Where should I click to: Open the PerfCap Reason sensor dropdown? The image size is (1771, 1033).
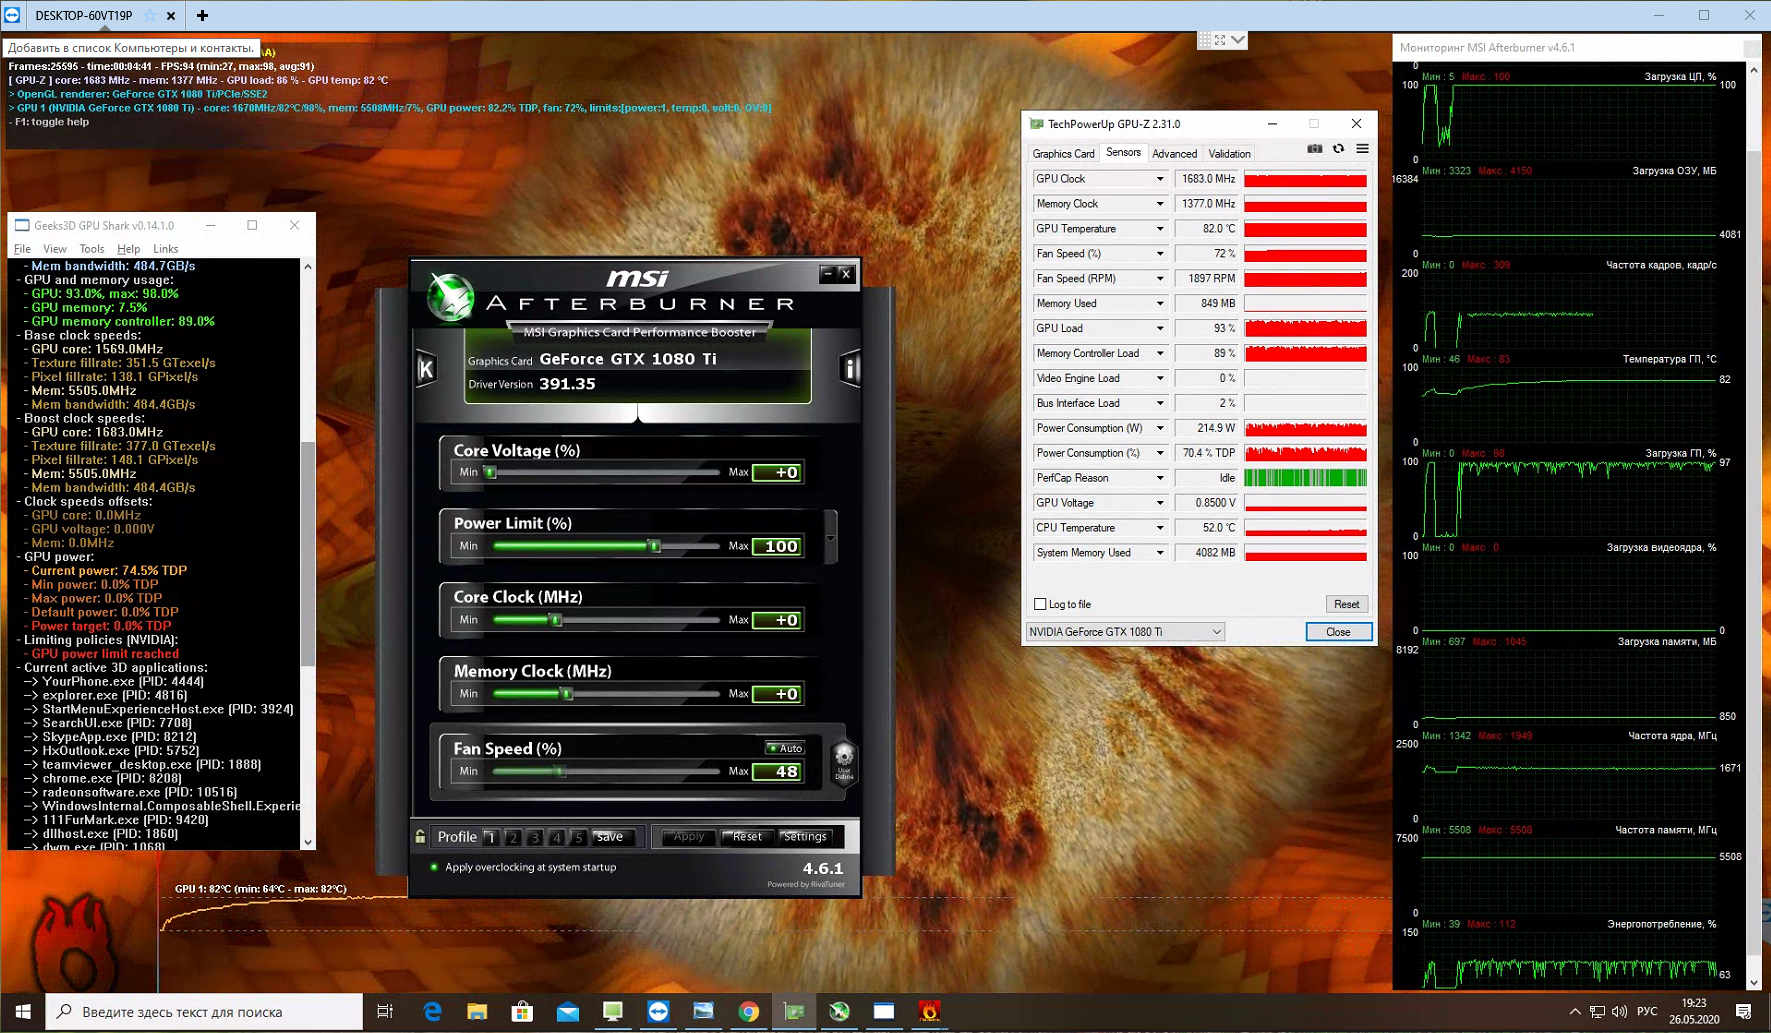point(1160,478)
